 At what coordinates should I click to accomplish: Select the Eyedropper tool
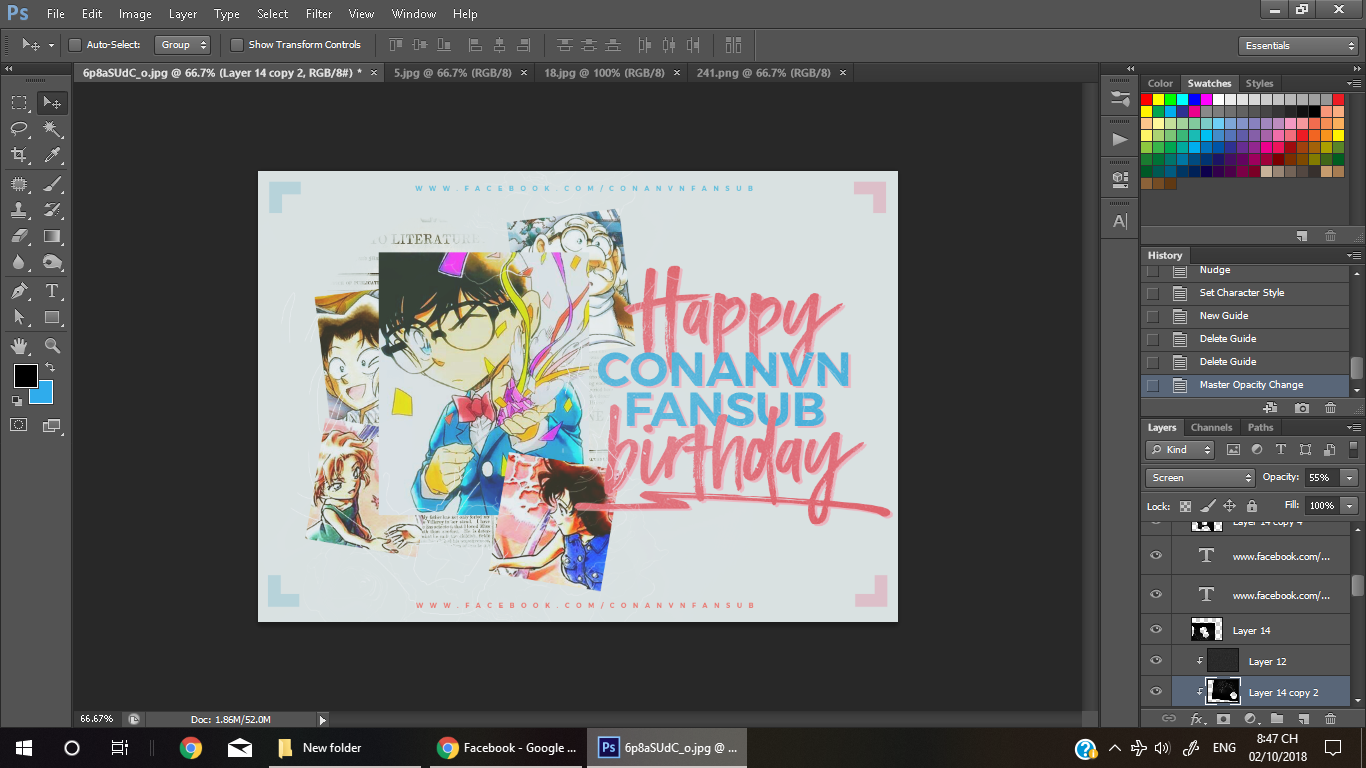(52, 155)
